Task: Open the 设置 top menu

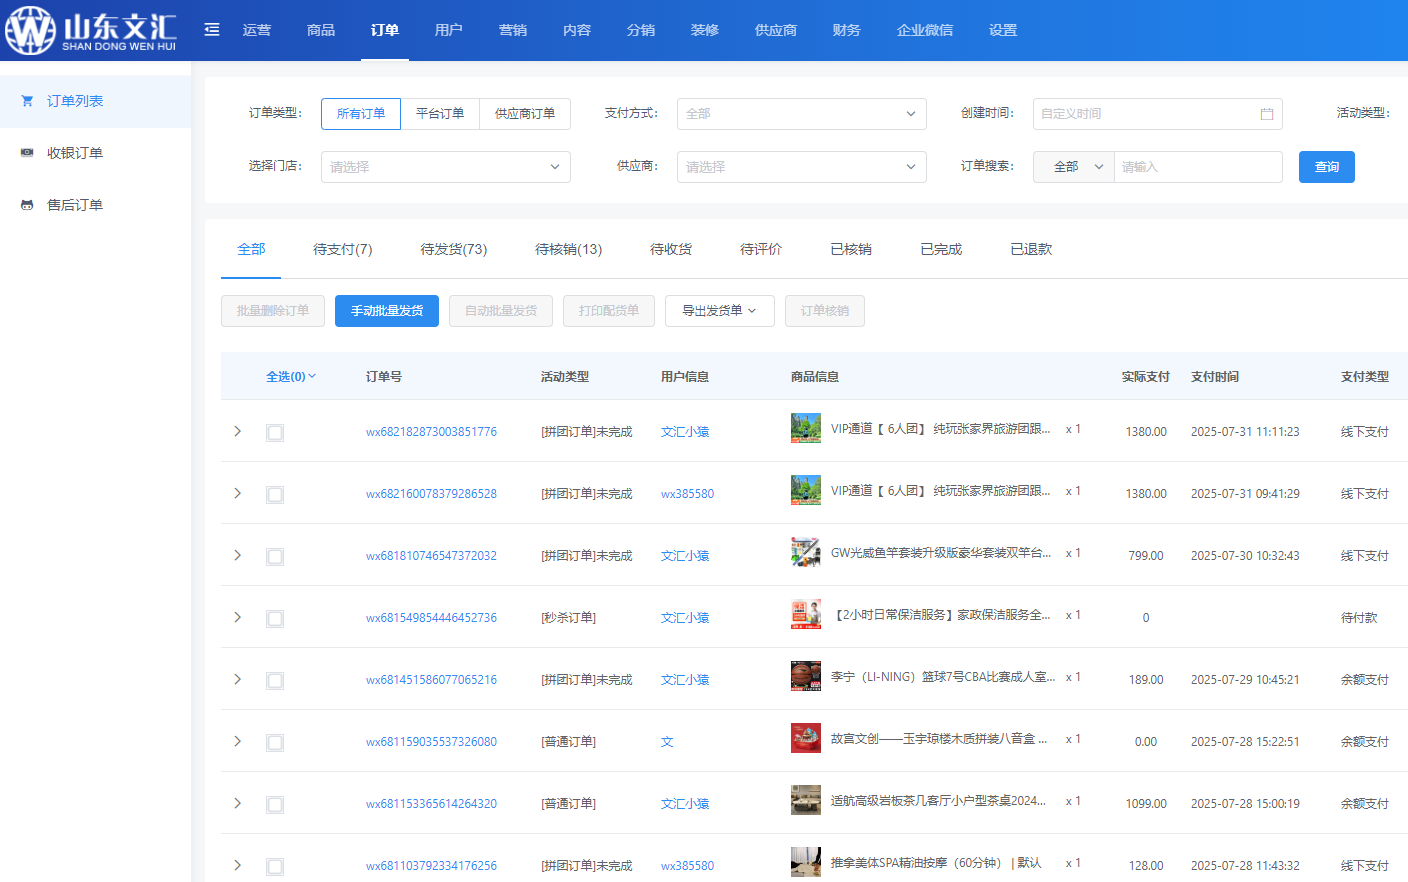Action: [x=1003, y=30]
